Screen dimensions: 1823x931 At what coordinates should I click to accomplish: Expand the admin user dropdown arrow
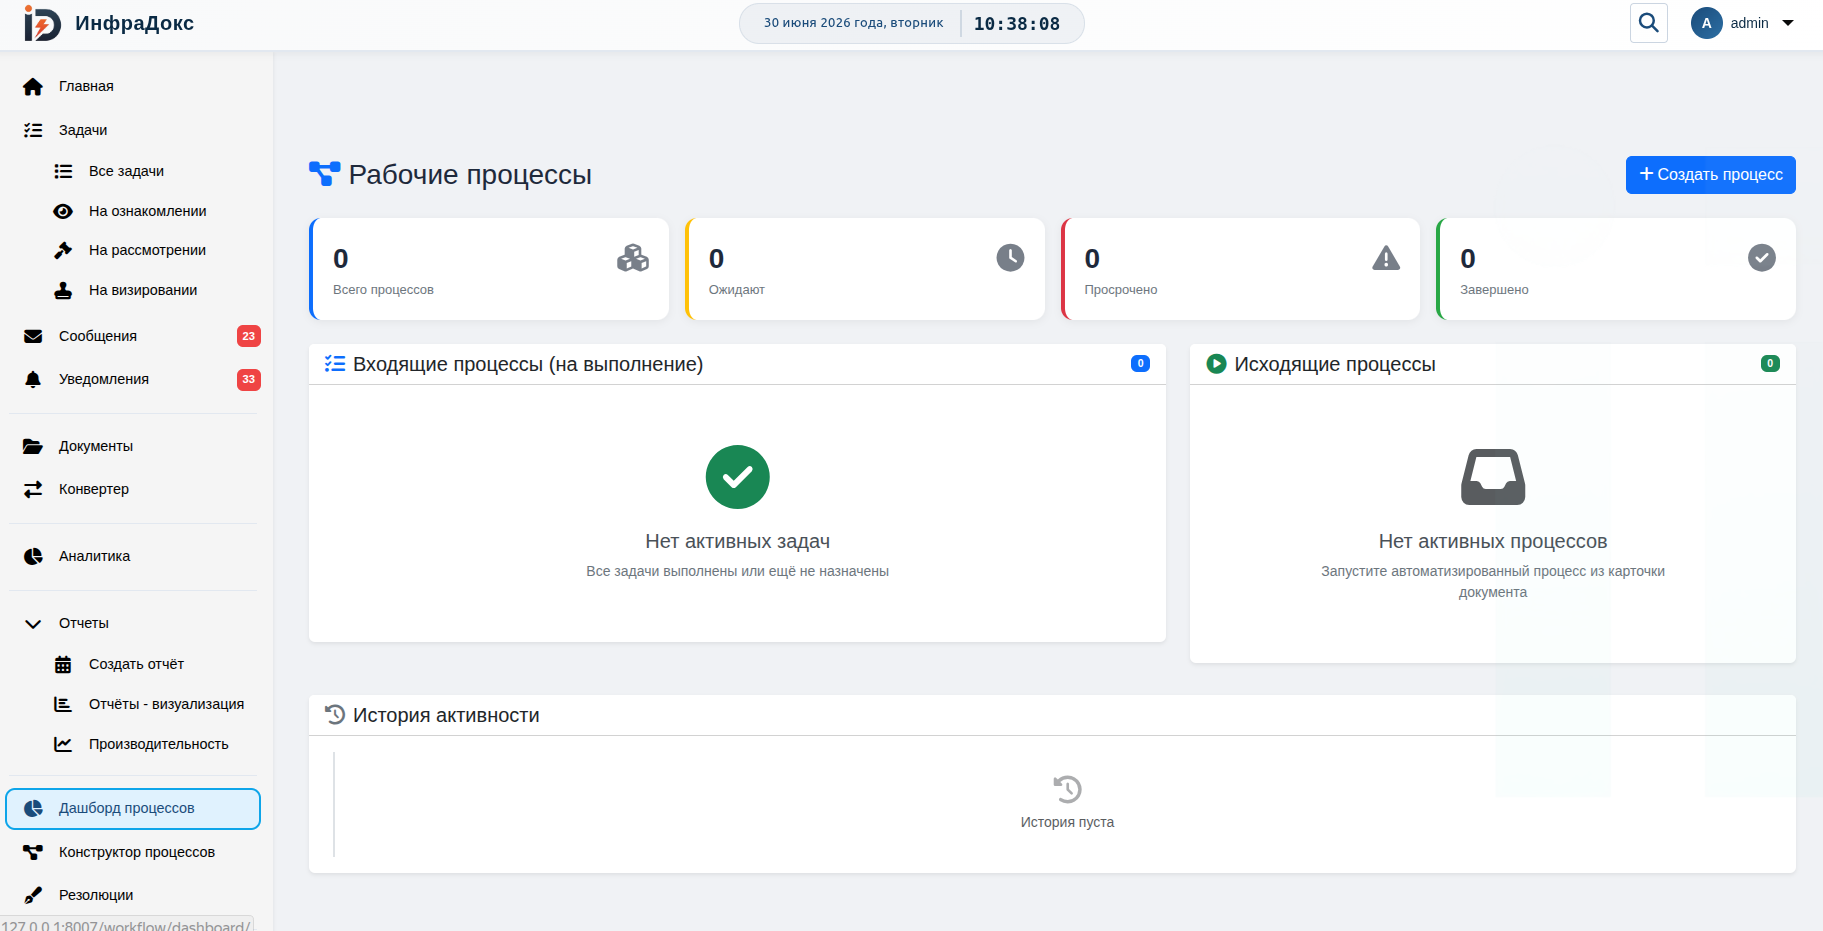click(1788, 23)
